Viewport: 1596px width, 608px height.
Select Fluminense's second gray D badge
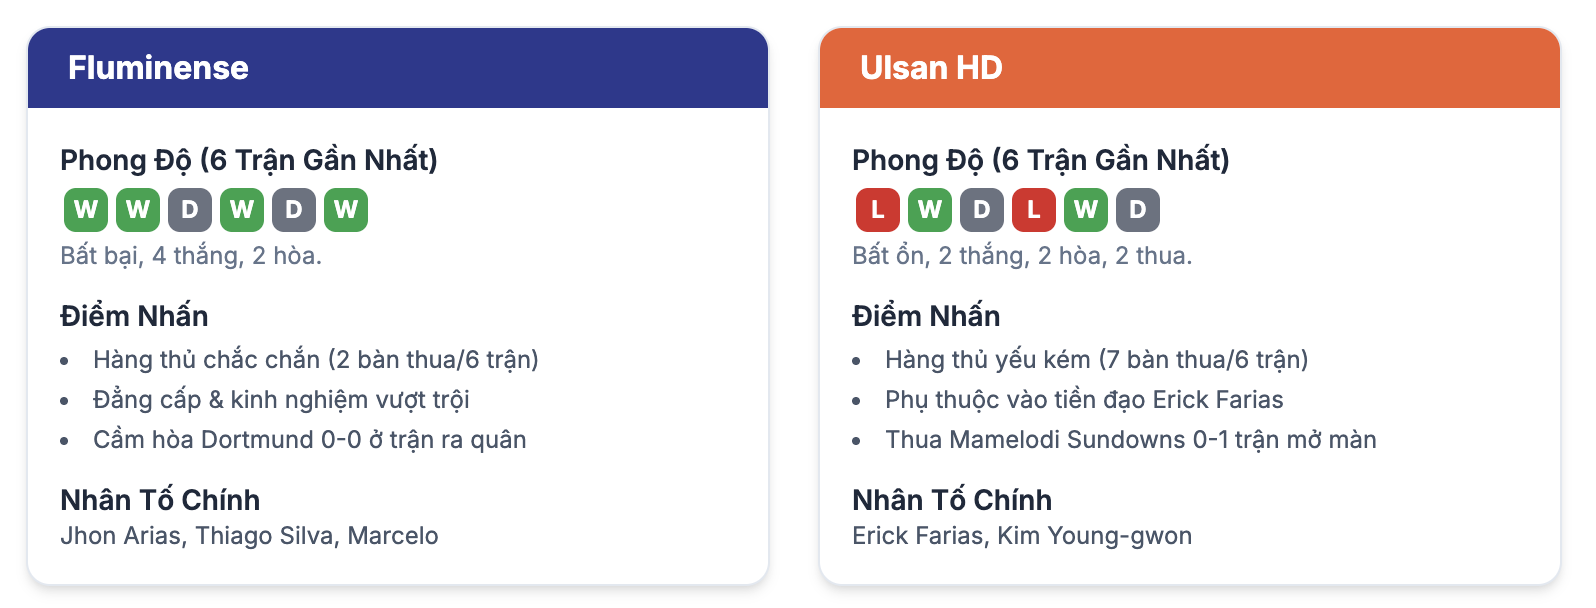[294, 210]
